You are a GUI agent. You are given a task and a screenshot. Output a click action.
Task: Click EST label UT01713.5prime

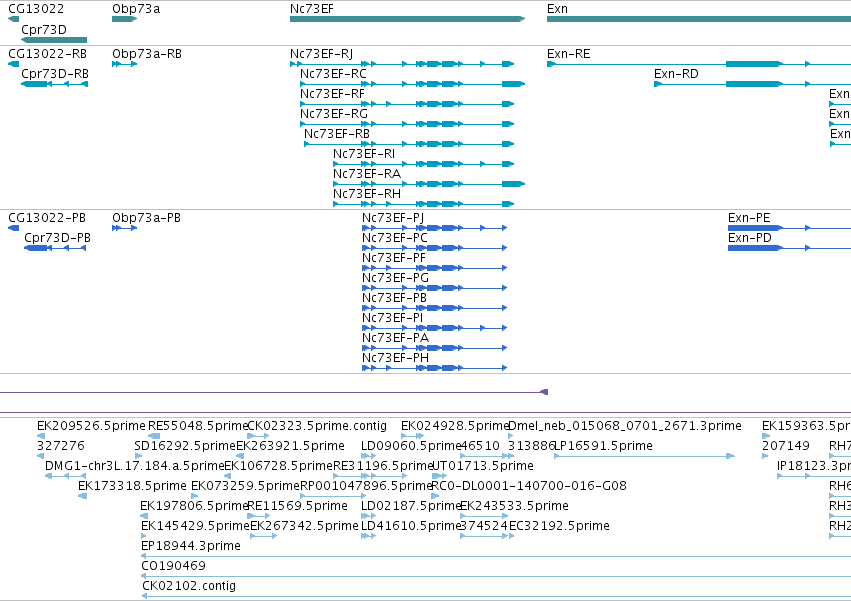(x=482, y=466)
